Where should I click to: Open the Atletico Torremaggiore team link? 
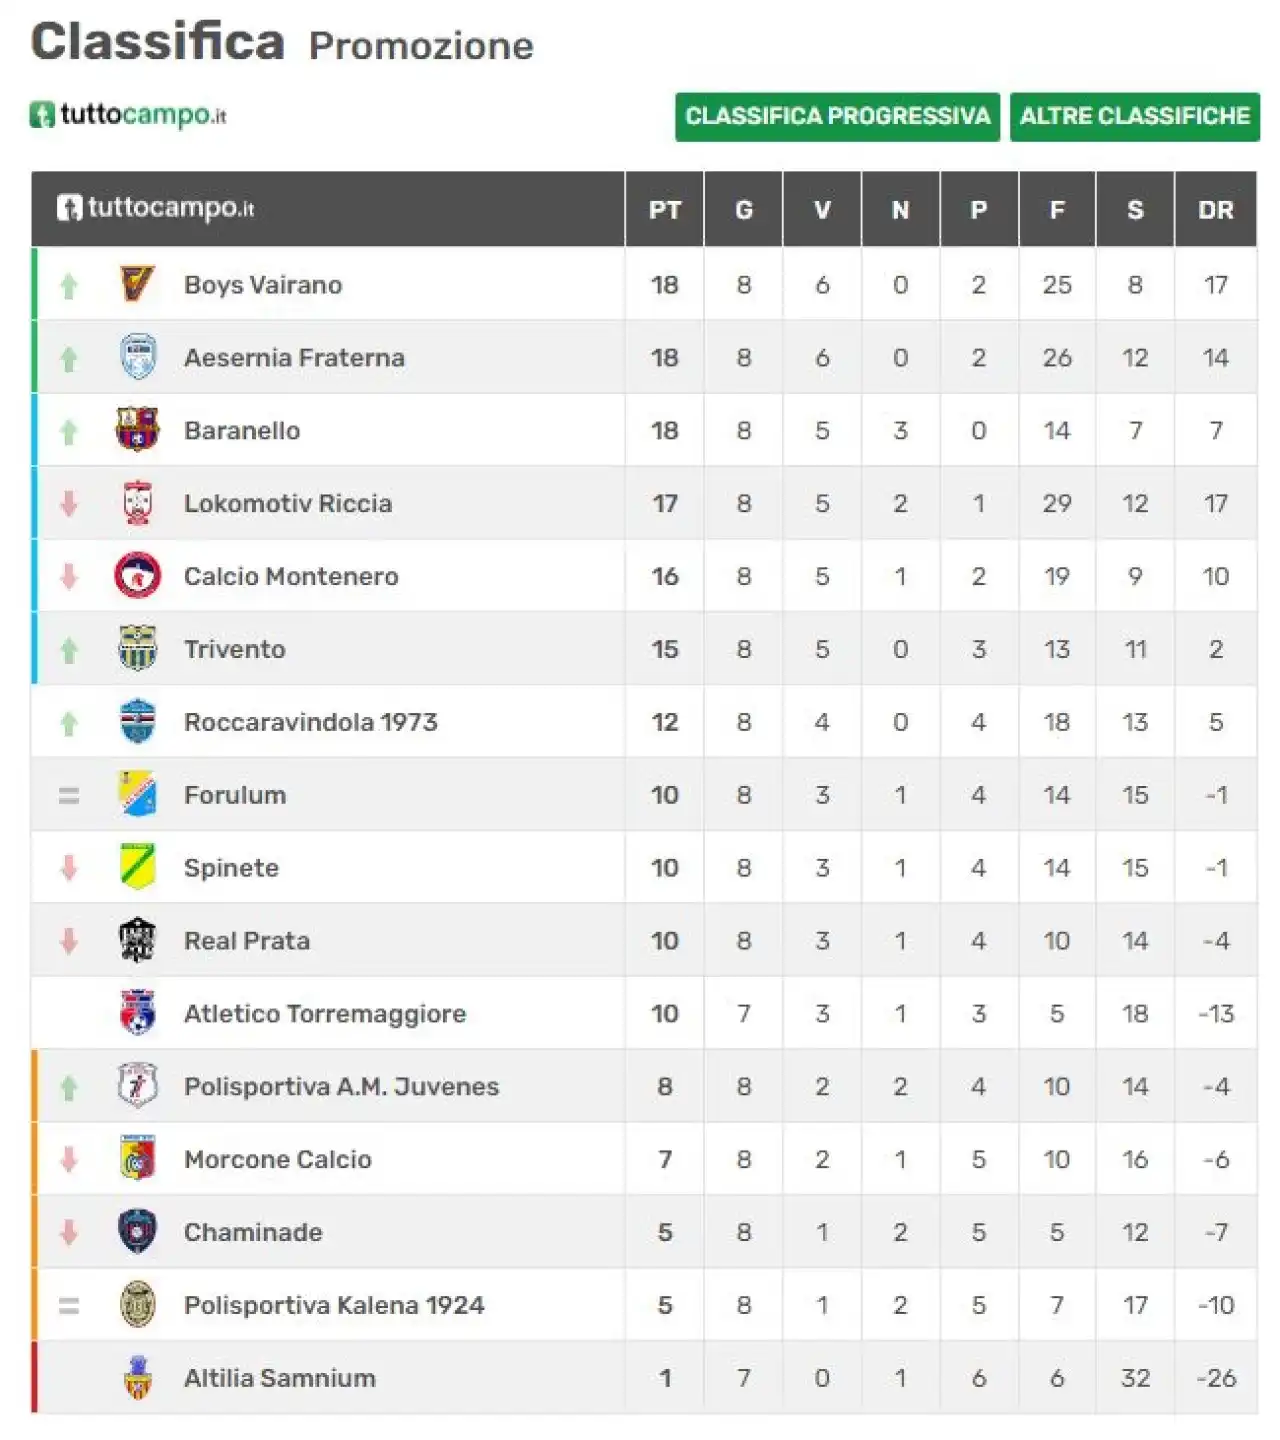pos(324,1013)
